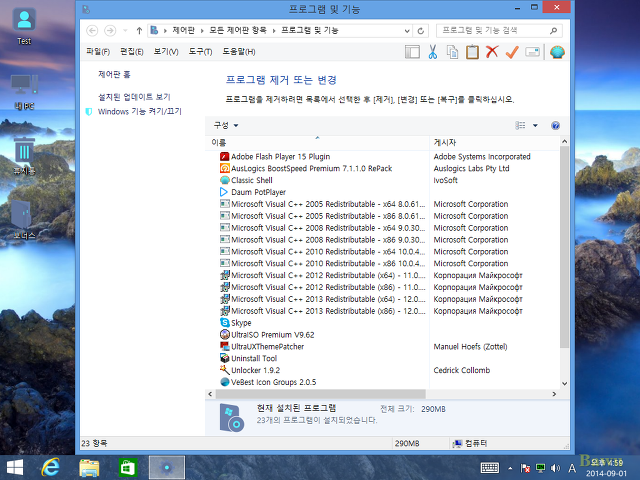Click the change-view list icon
640x480 pixels.
[520, 125]
